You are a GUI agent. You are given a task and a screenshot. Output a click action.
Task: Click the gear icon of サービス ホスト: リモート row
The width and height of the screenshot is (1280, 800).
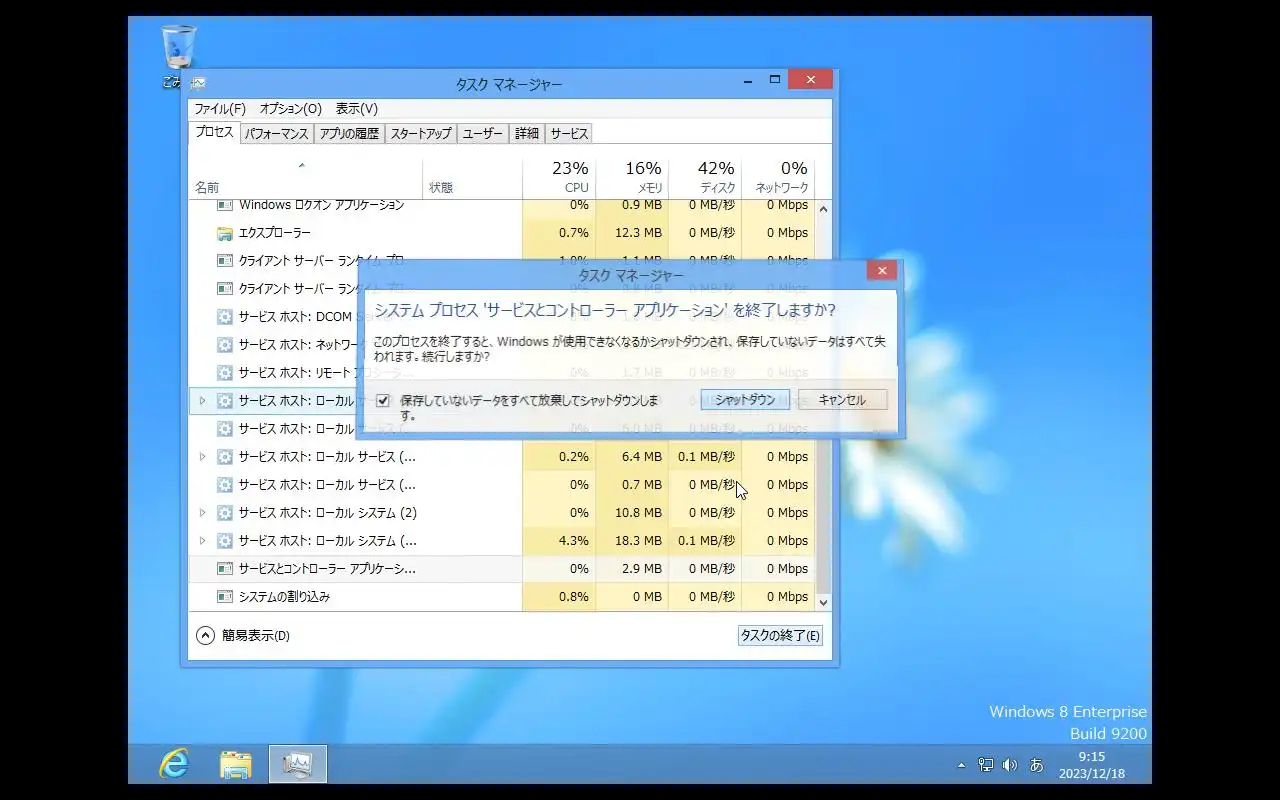(x=225, y=373)
